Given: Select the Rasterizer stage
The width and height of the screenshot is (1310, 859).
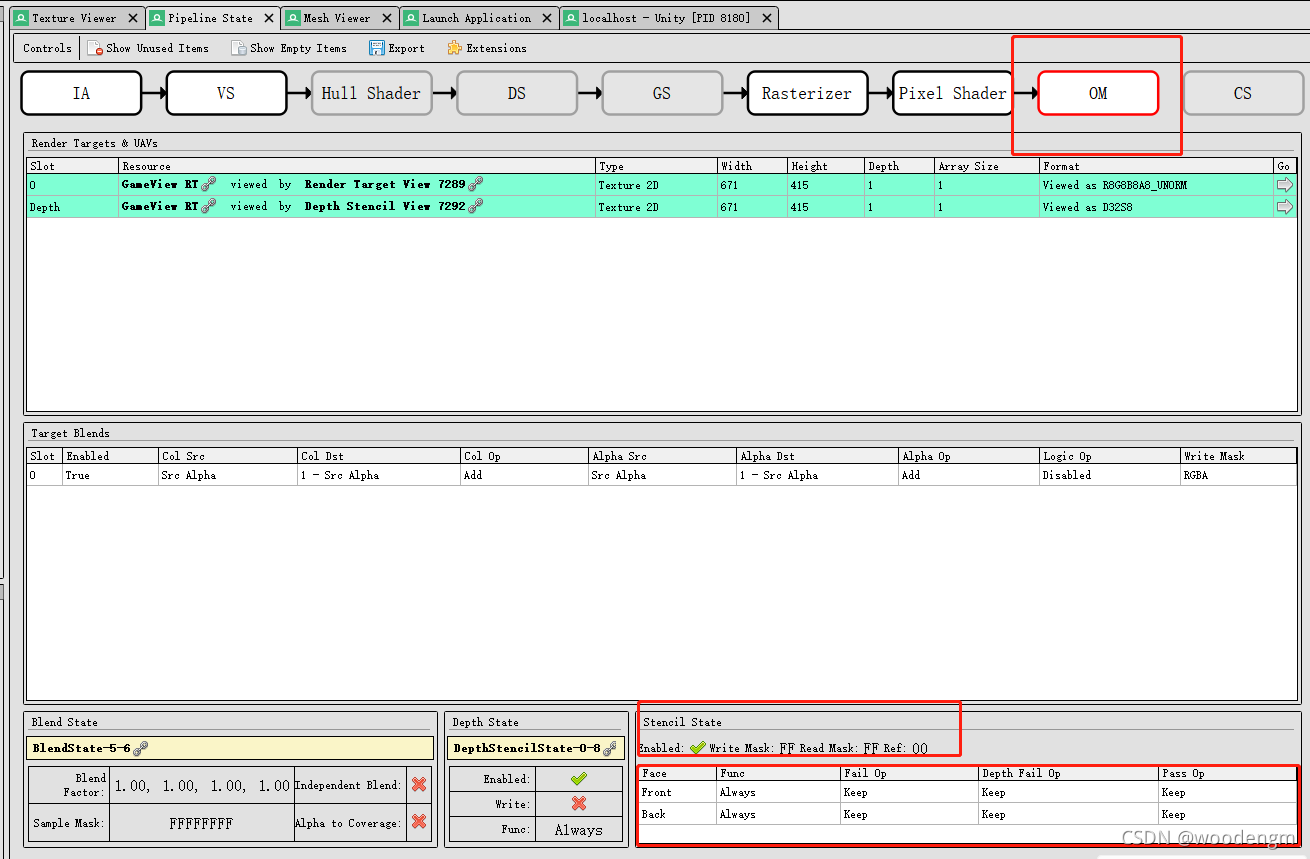Looking at the screenshot, I should pos(807,93).
